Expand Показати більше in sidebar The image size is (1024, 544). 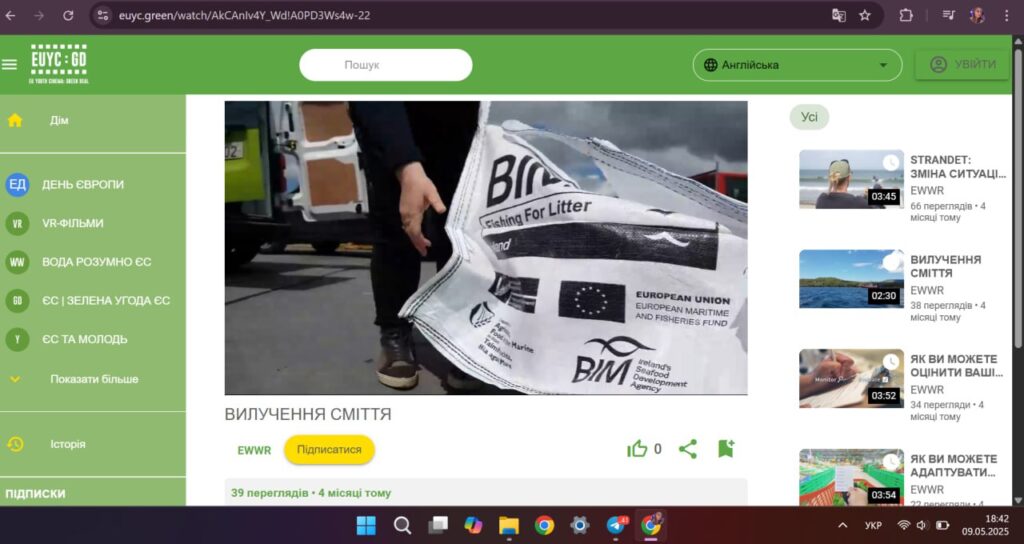[93, 379]
